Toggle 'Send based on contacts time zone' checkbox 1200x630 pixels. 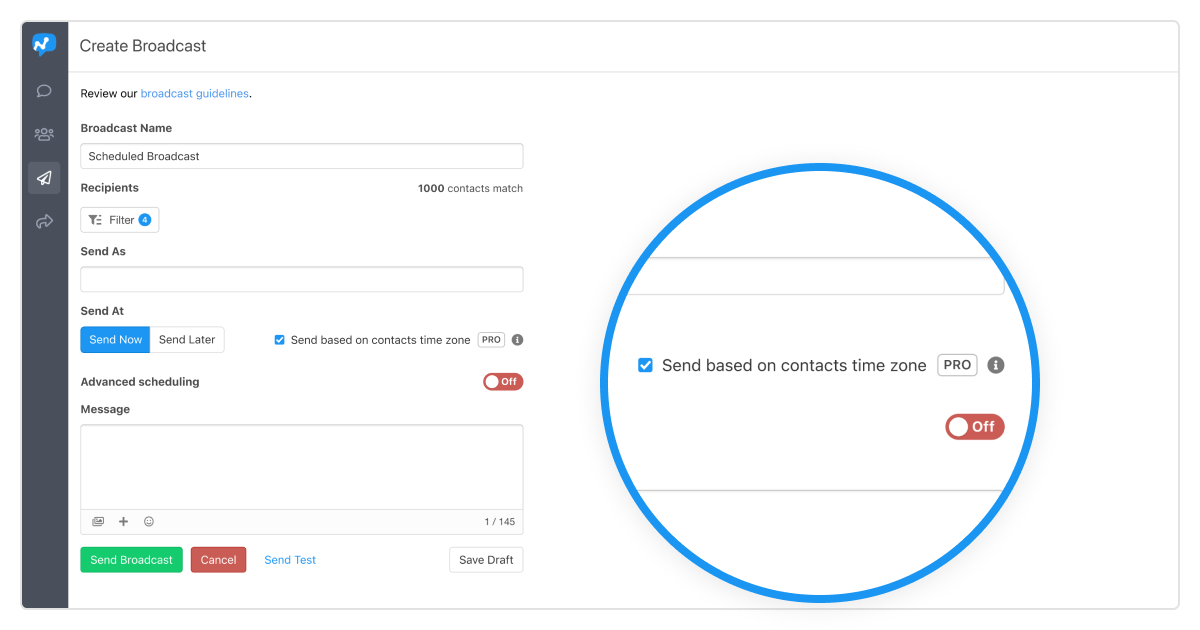279,340
